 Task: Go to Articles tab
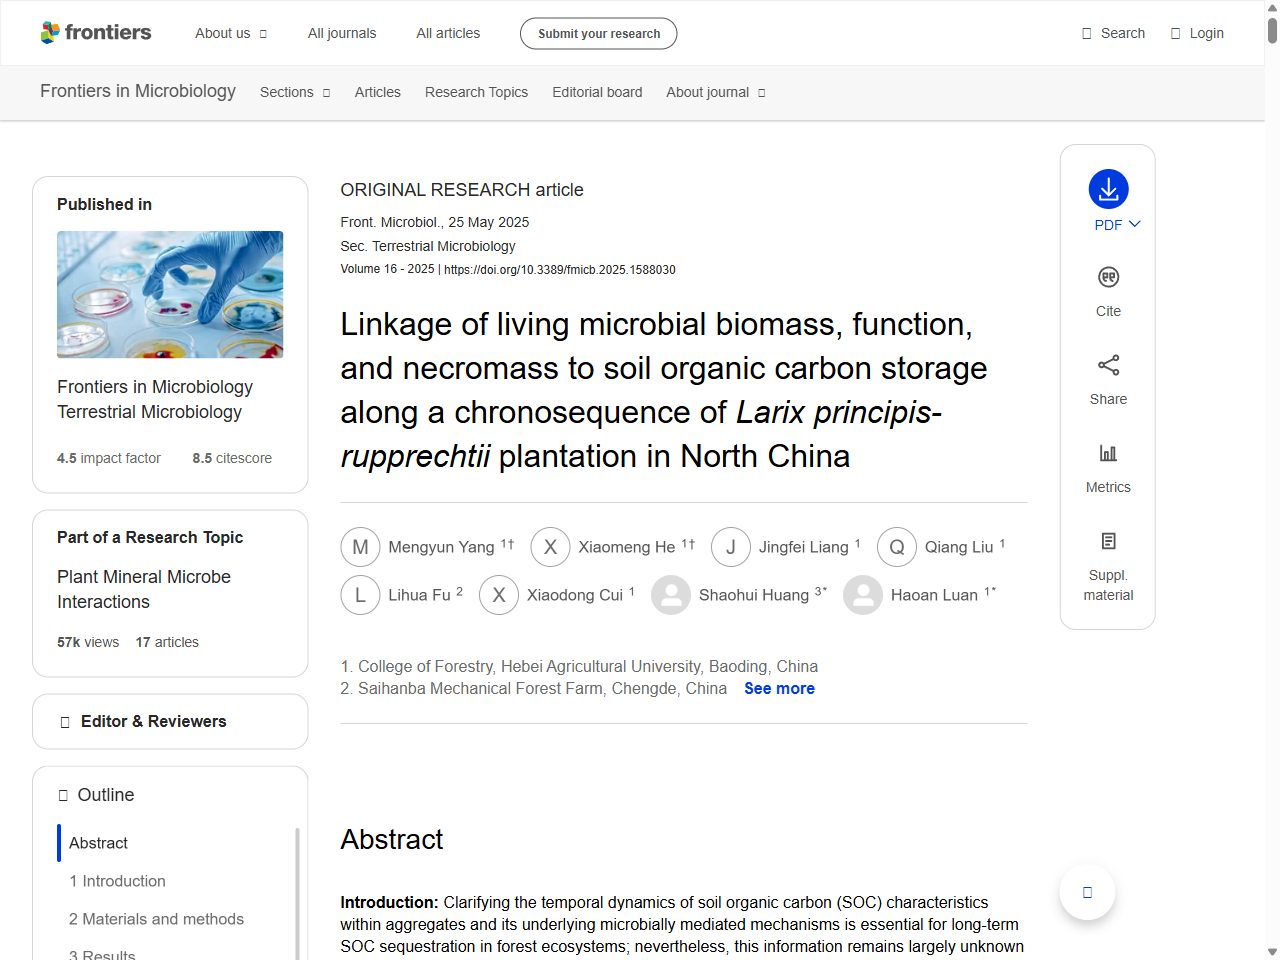(377, 92)
